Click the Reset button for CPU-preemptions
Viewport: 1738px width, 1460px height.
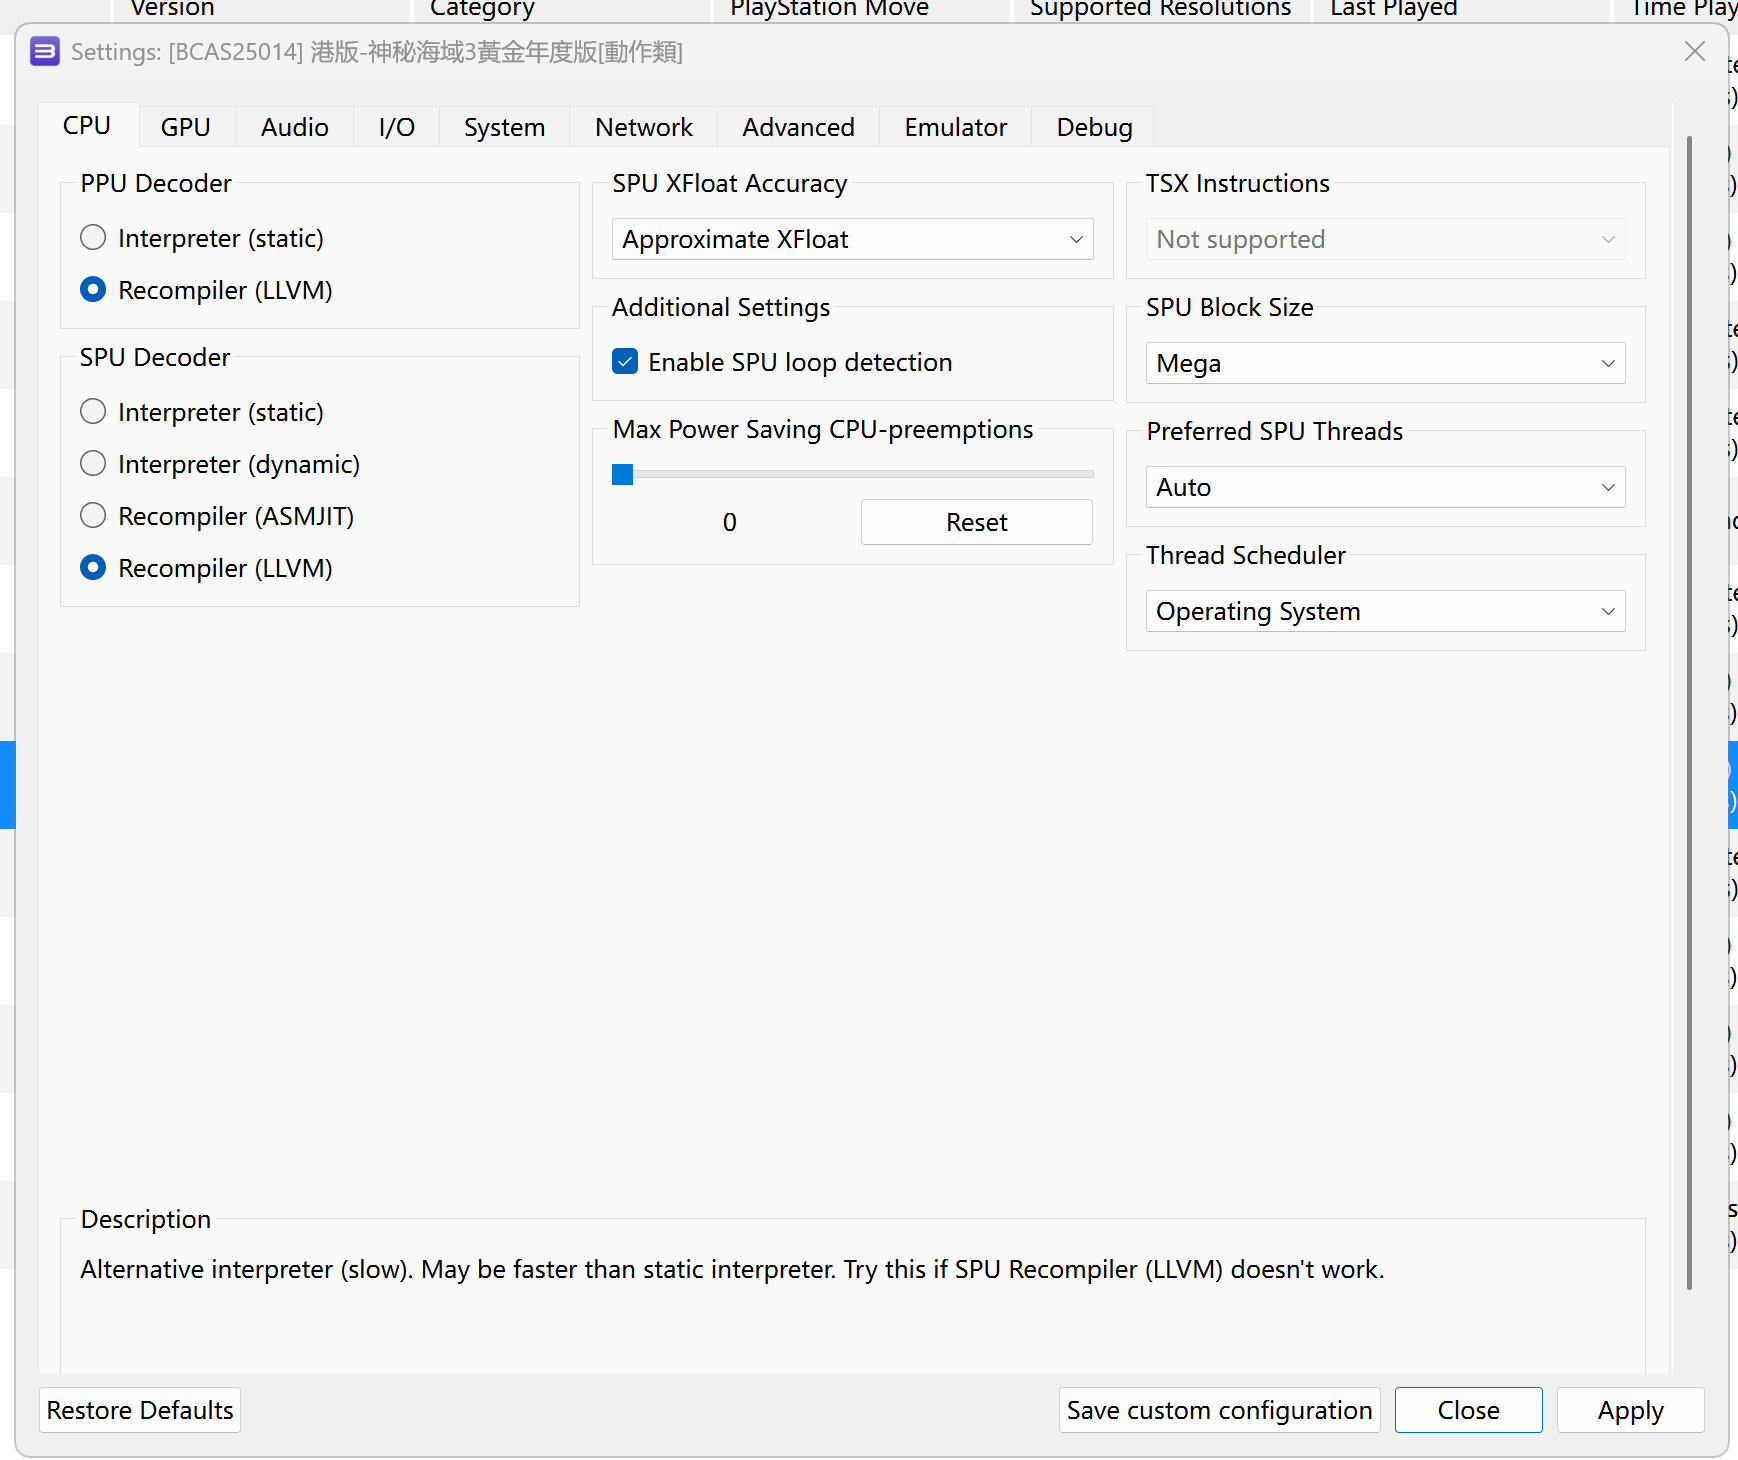click(977, 522)
